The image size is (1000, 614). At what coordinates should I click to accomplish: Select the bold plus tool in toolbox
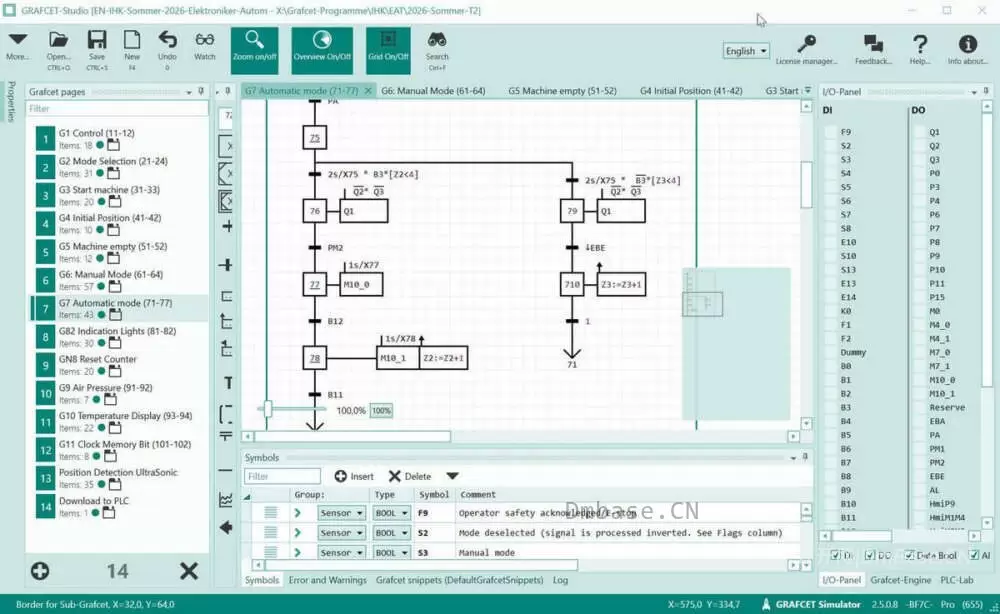coord(226,265)
